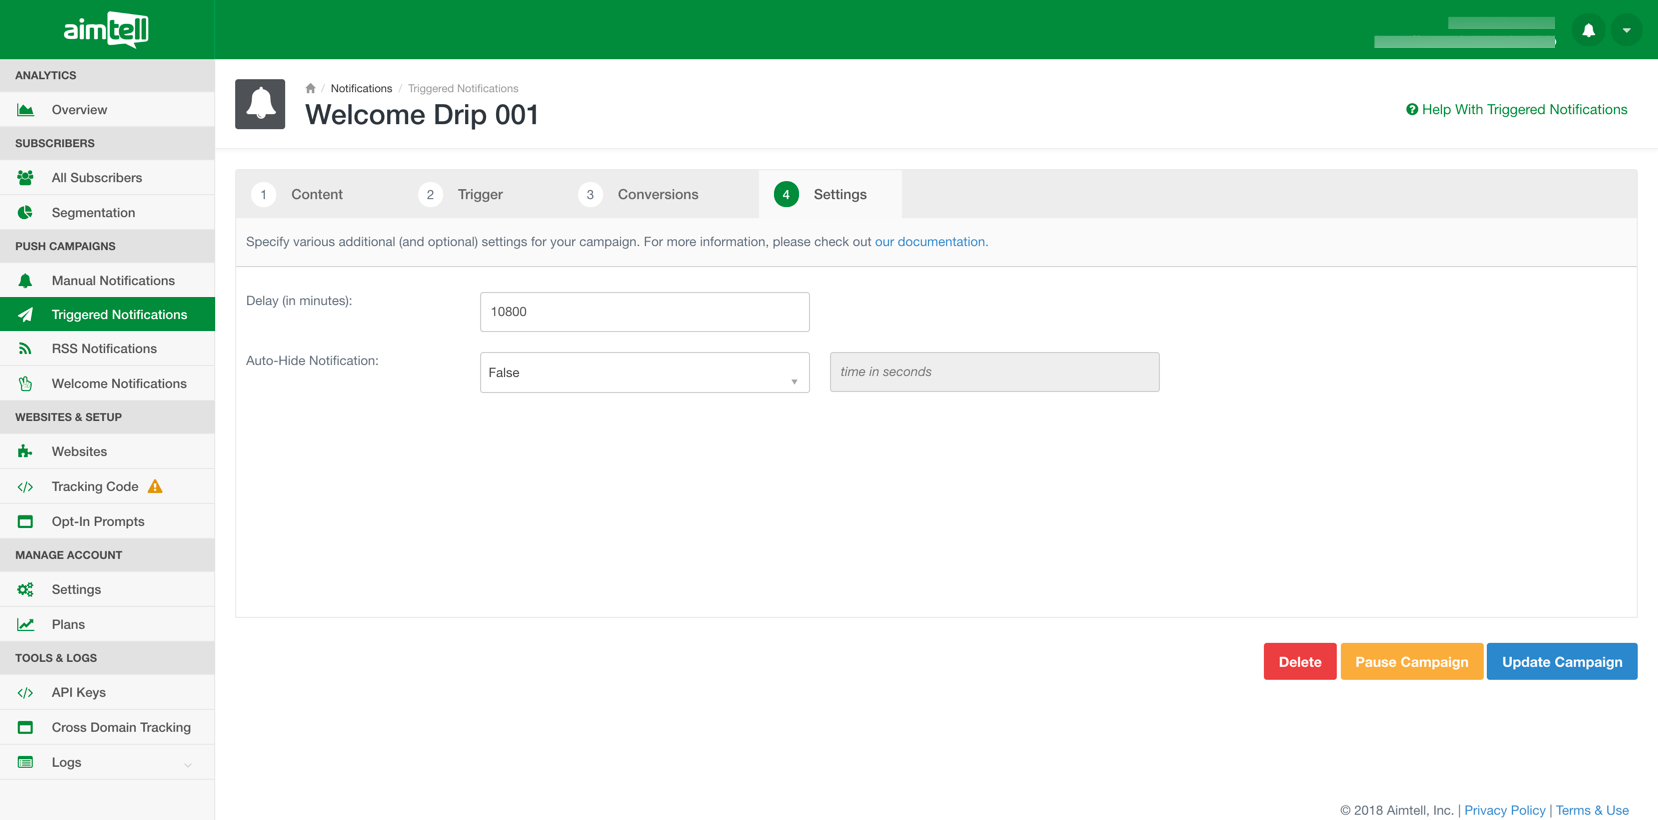Screen dimensions: 1658x820
Task: Click the Opt-In Prompts window icon
Action: pyautogui.click(x=25, y=522)
